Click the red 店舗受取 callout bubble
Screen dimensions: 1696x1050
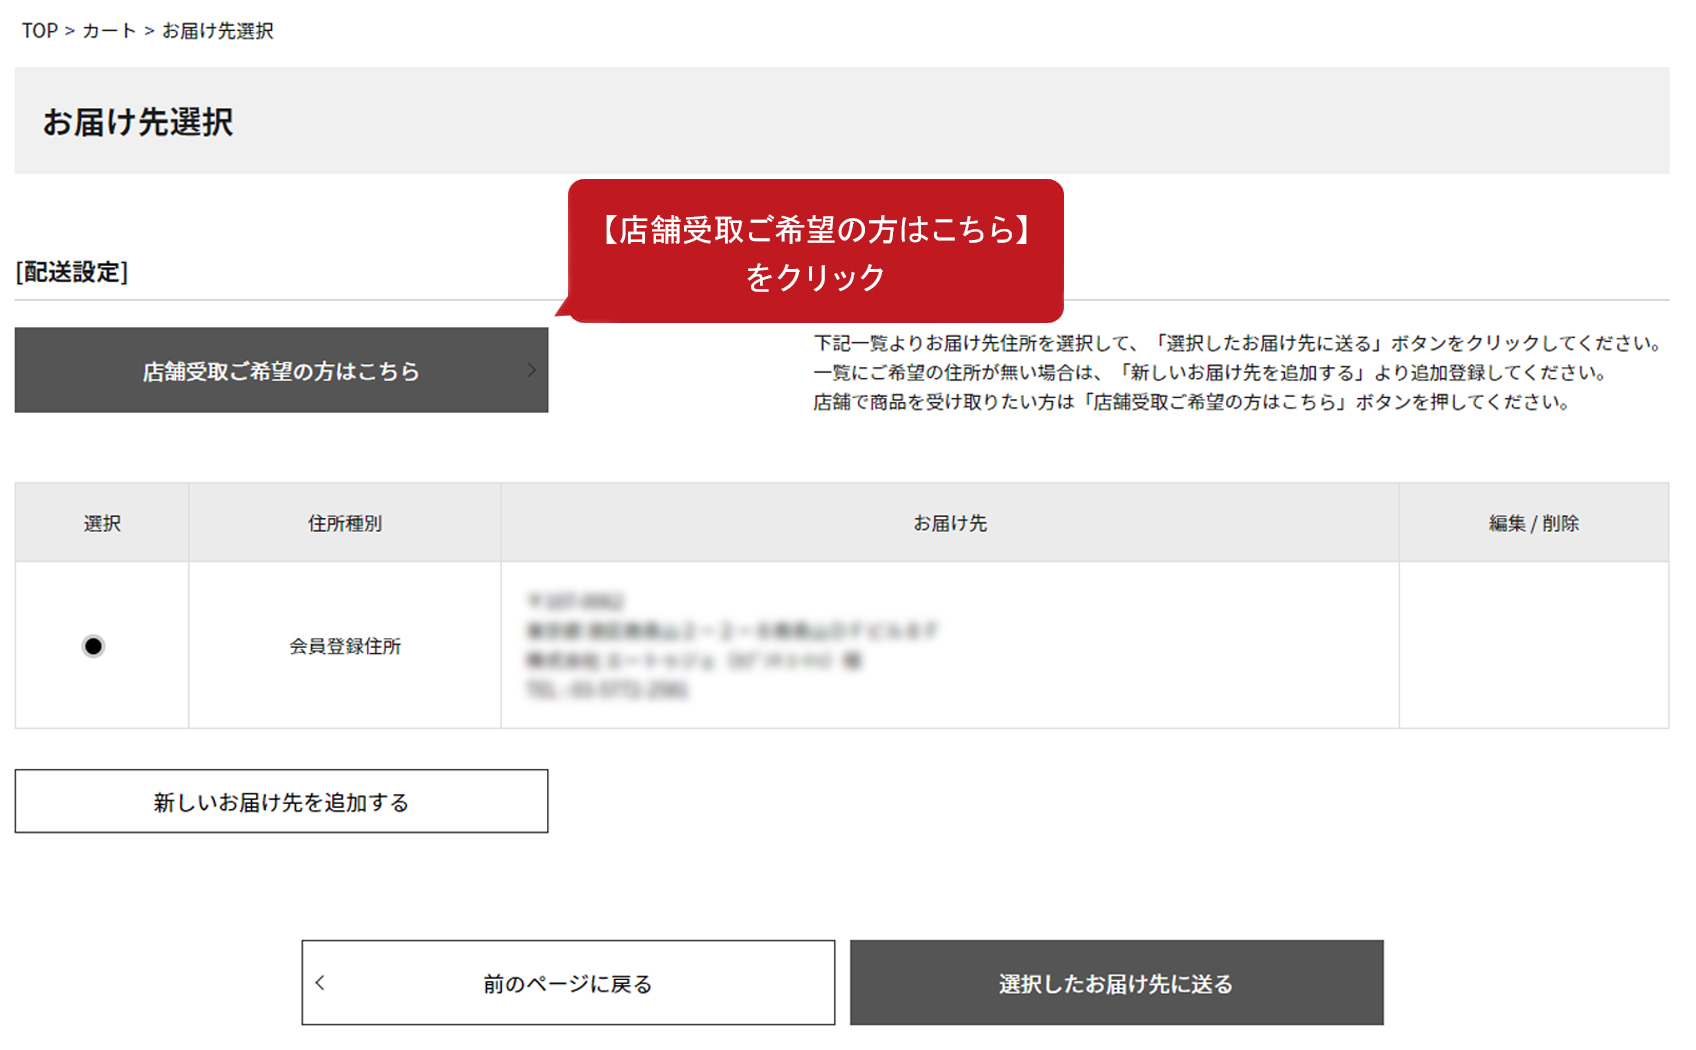pyautogui.click(x=815, y=252)
